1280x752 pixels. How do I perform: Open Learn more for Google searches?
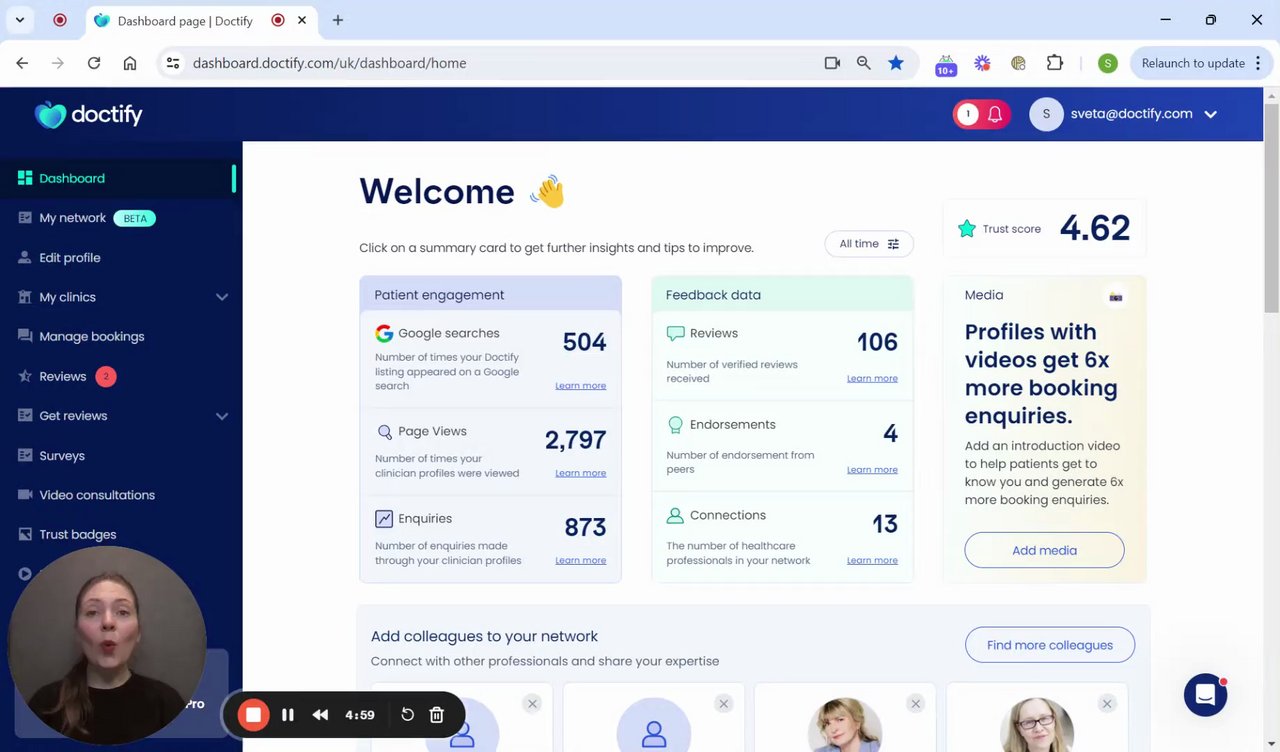581,386
